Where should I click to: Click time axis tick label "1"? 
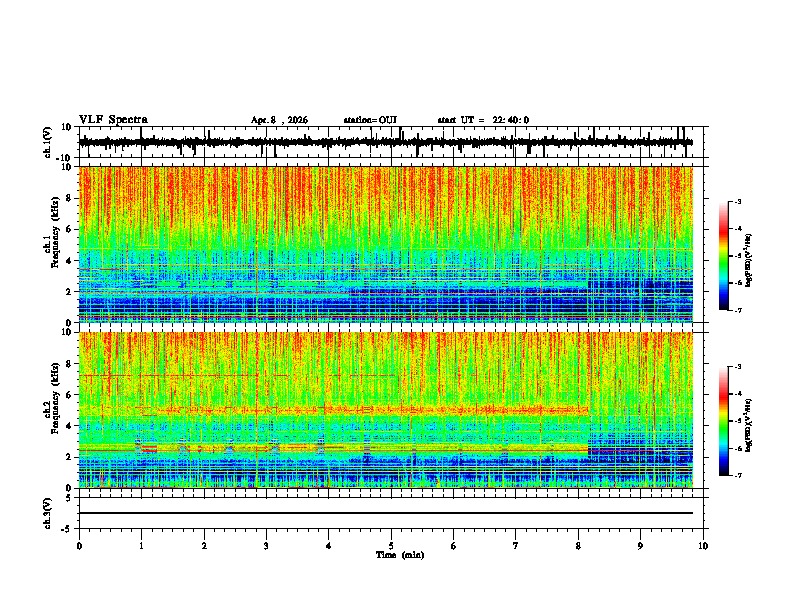point(141,546)
